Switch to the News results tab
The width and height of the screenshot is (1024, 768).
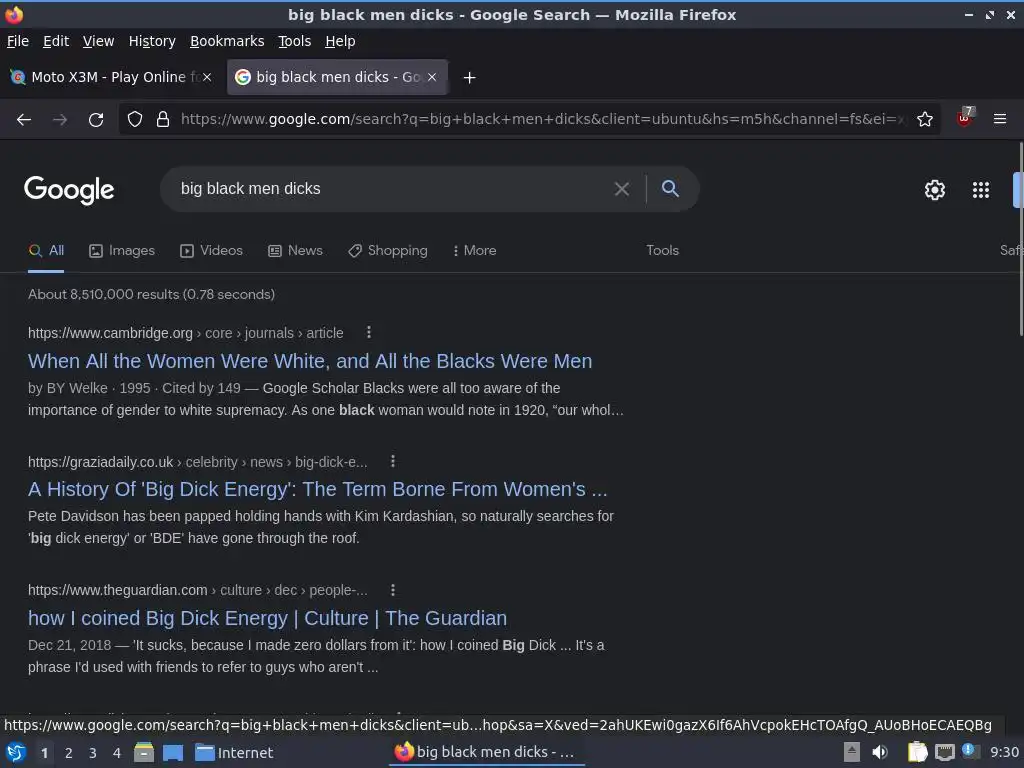tap(295, 251)
